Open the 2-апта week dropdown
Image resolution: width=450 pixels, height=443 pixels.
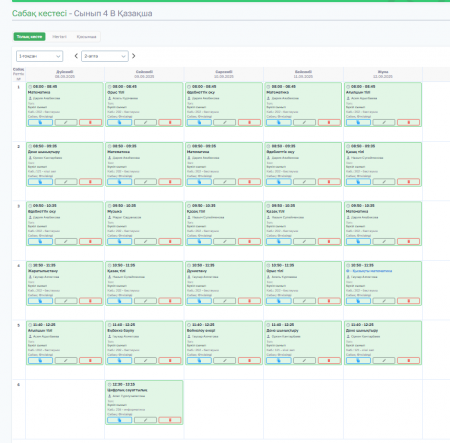point(105,56)
